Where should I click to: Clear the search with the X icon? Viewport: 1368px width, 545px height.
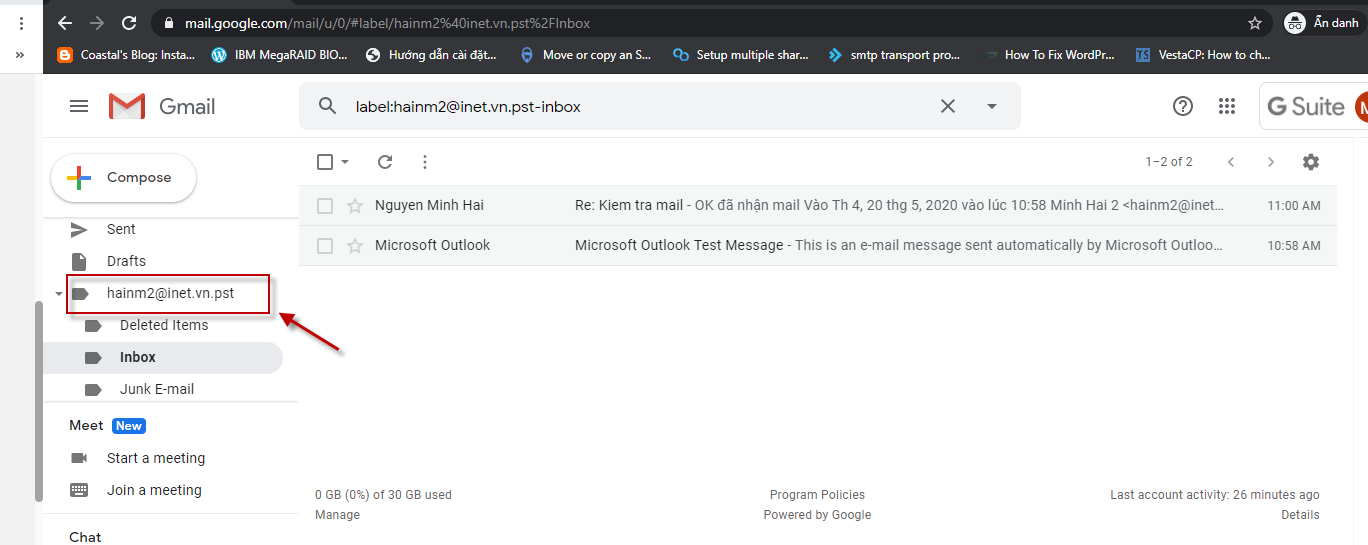tap(948, 106)
